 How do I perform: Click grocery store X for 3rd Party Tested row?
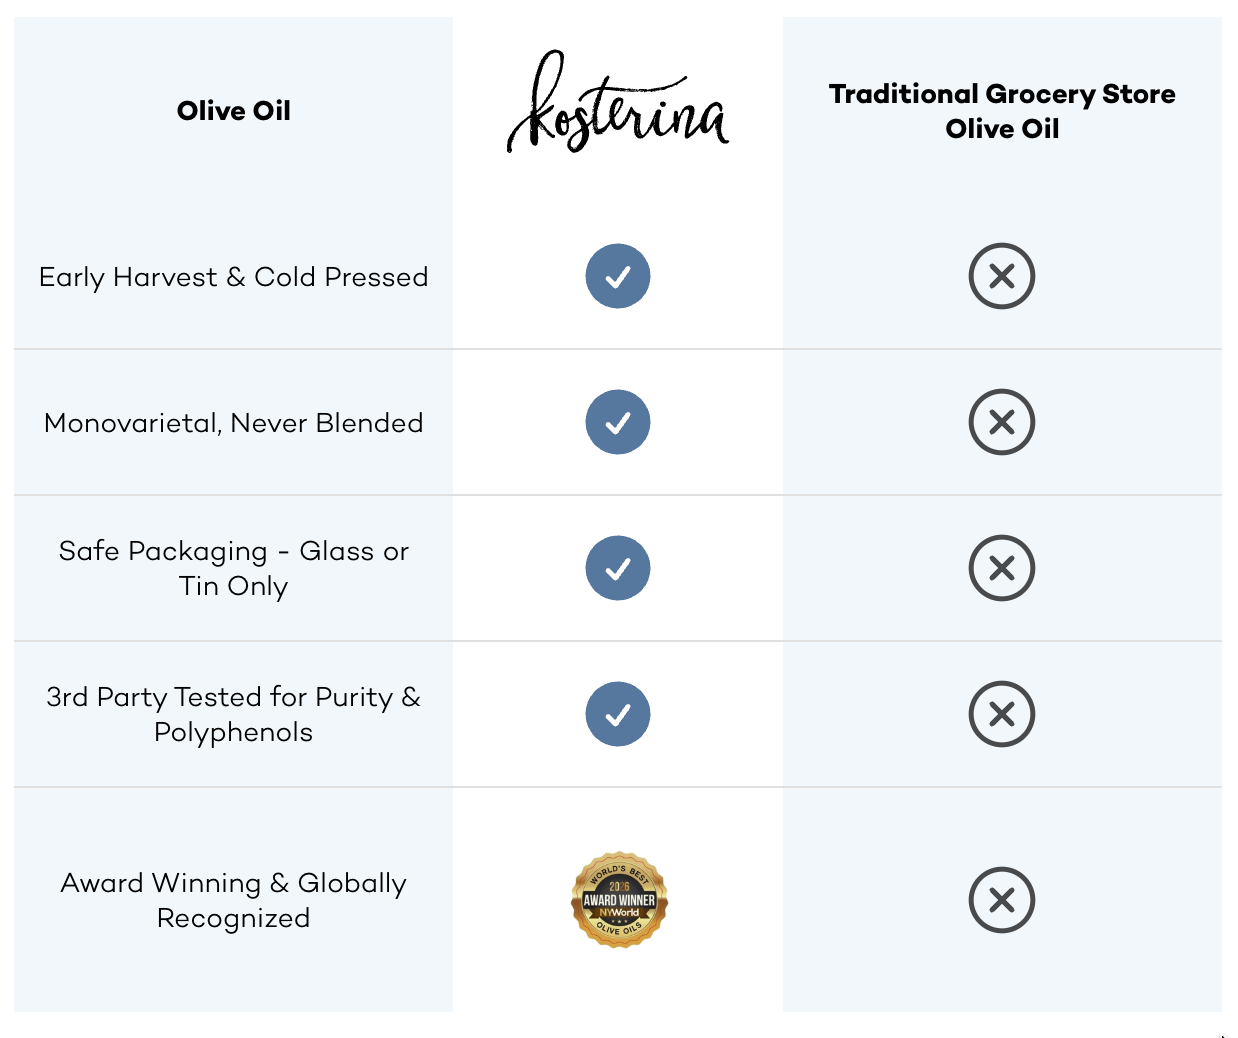coord(1002,714)
